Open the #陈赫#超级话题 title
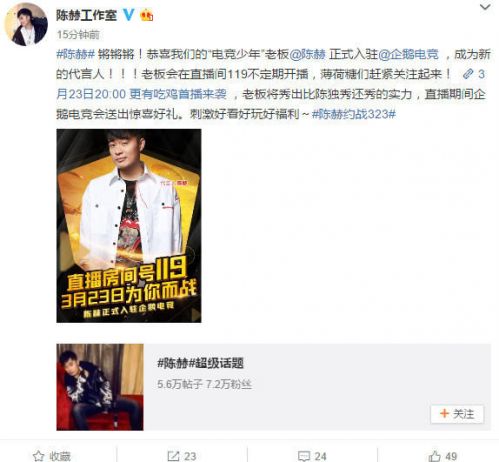The image size is (499, 462). (x=200, y=363)
